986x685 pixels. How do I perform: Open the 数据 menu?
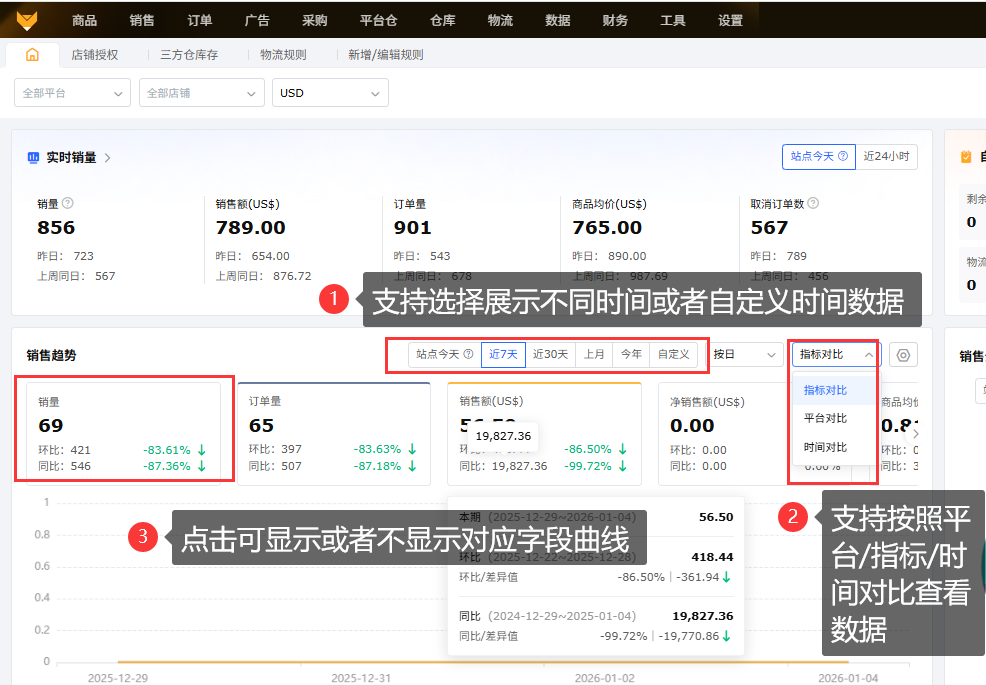[x=558, y=20]
